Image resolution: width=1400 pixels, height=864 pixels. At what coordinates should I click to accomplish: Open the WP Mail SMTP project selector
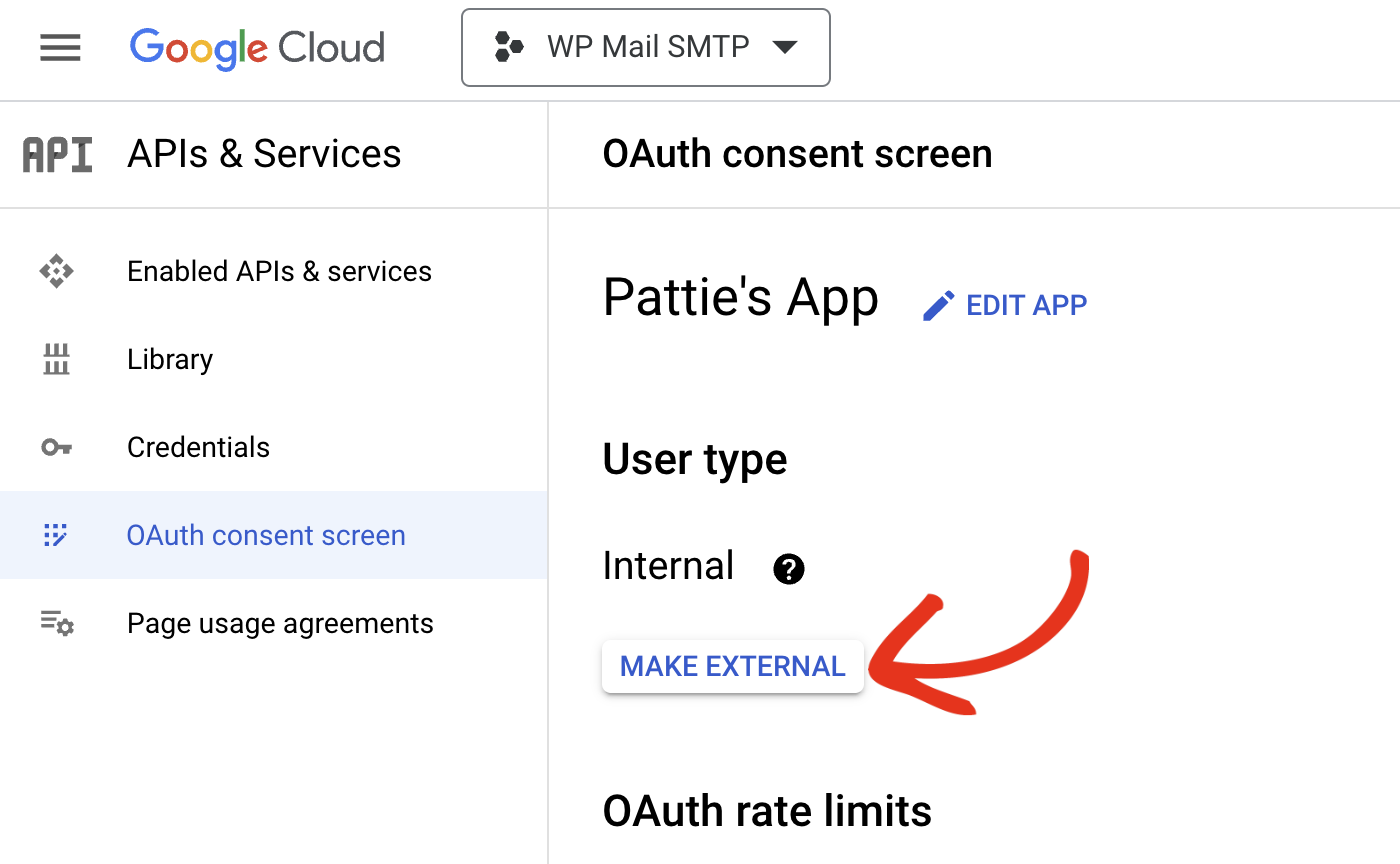(645, 47)
